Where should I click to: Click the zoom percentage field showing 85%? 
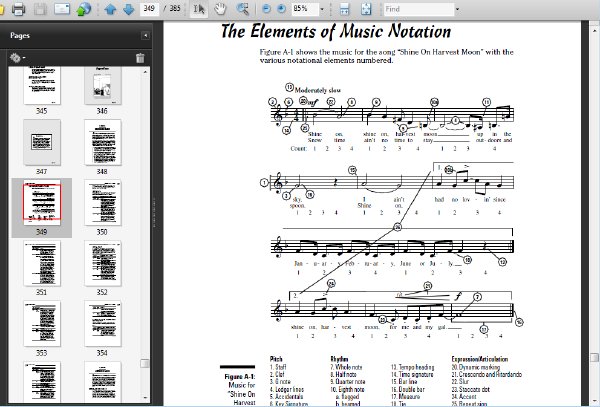pyautogui.click(x=305, y=9)
